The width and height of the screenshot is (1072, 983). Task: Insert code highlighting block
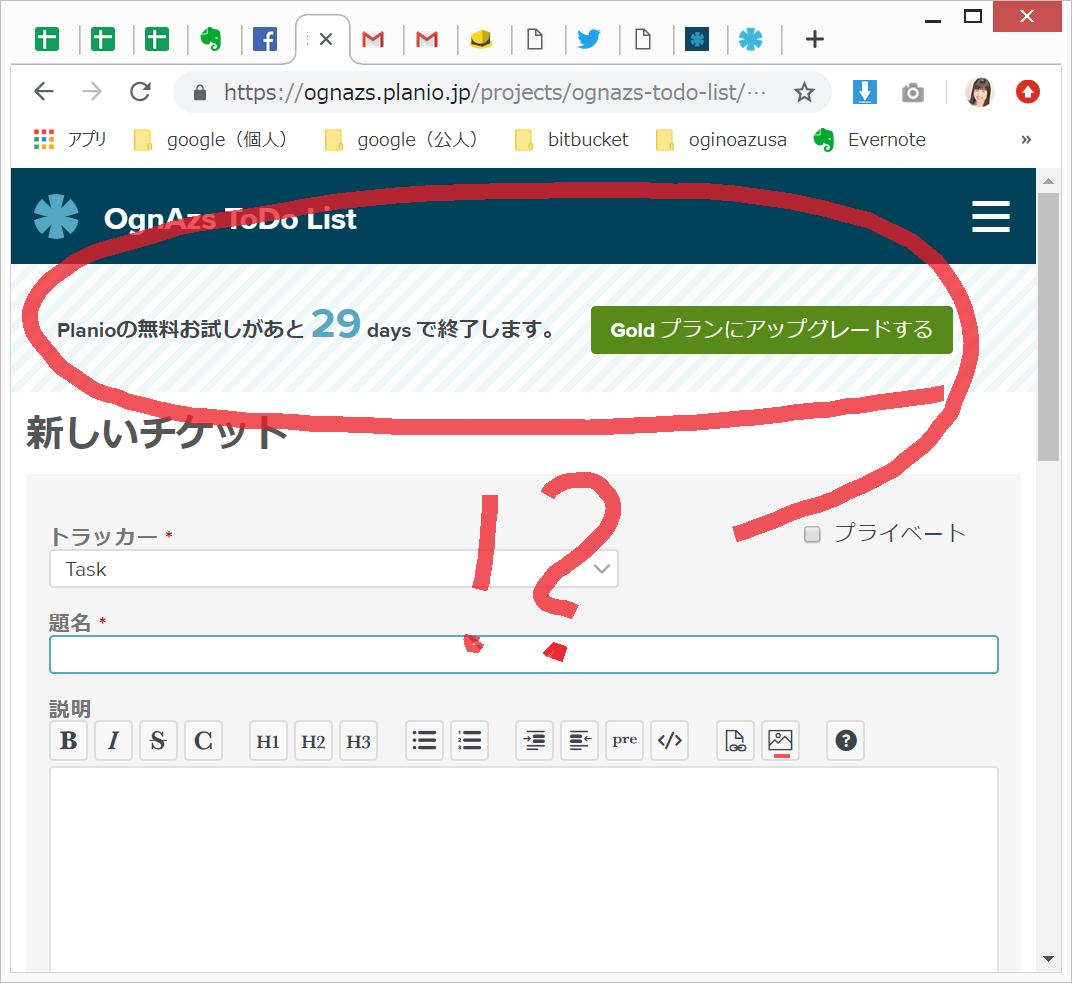(669, 740)
